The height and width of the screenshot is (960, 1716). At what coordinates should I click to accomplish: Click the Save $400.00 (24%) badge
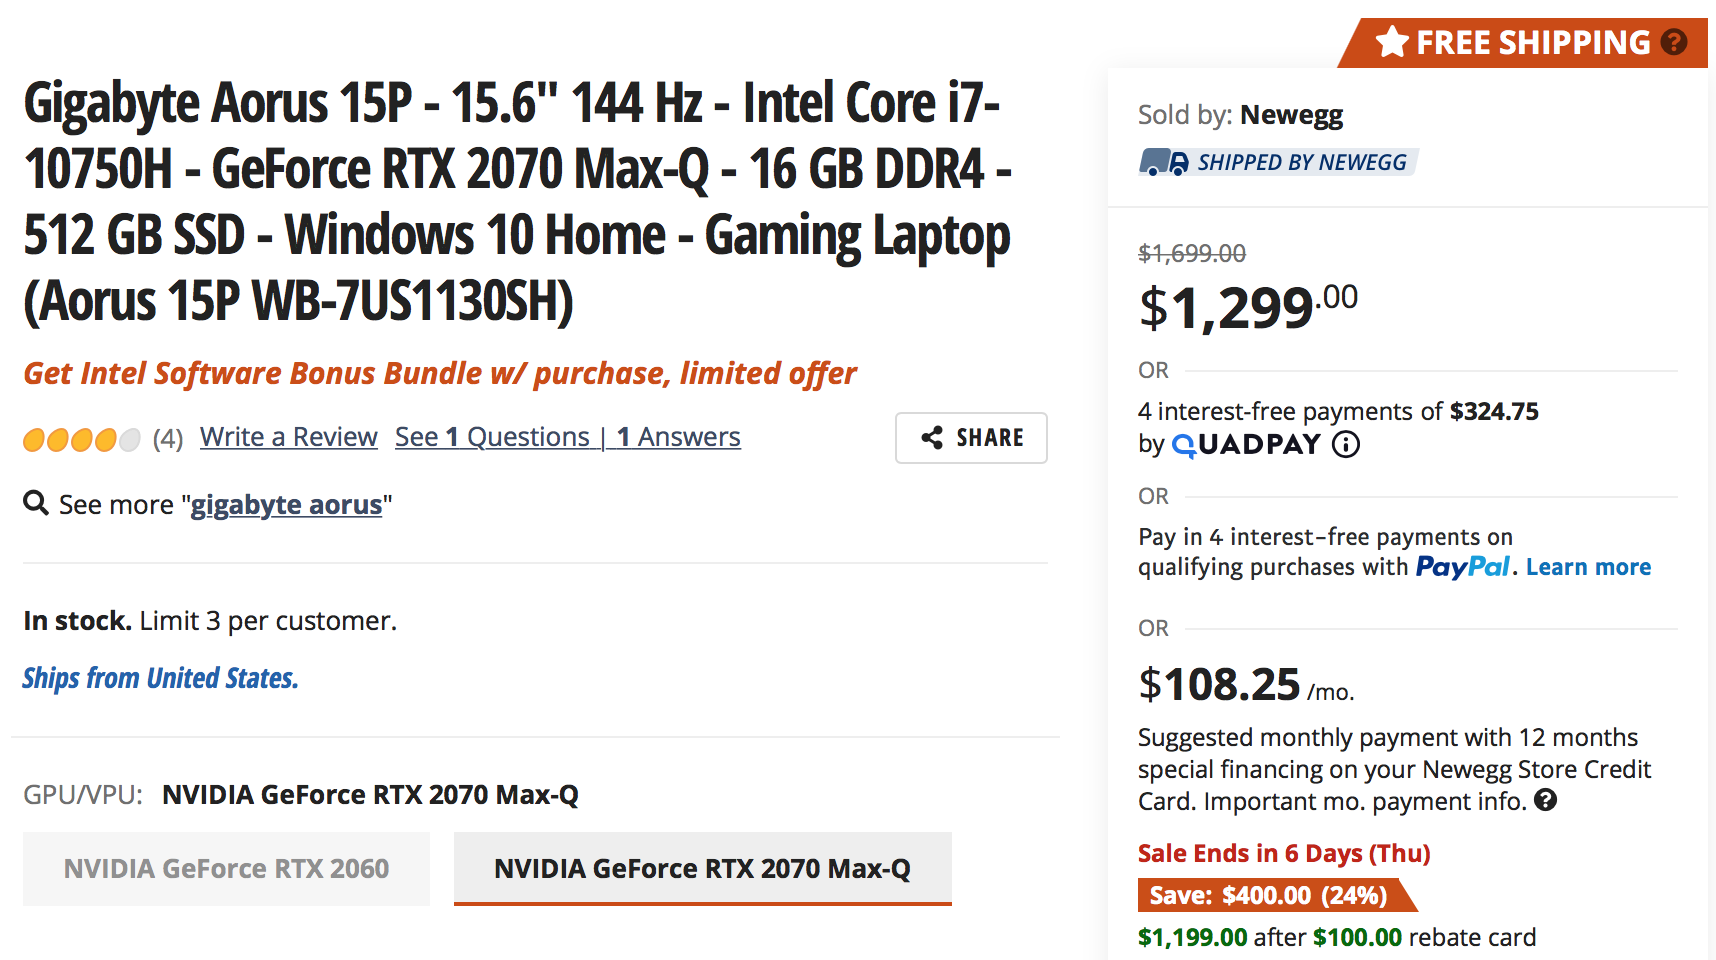1270,895
